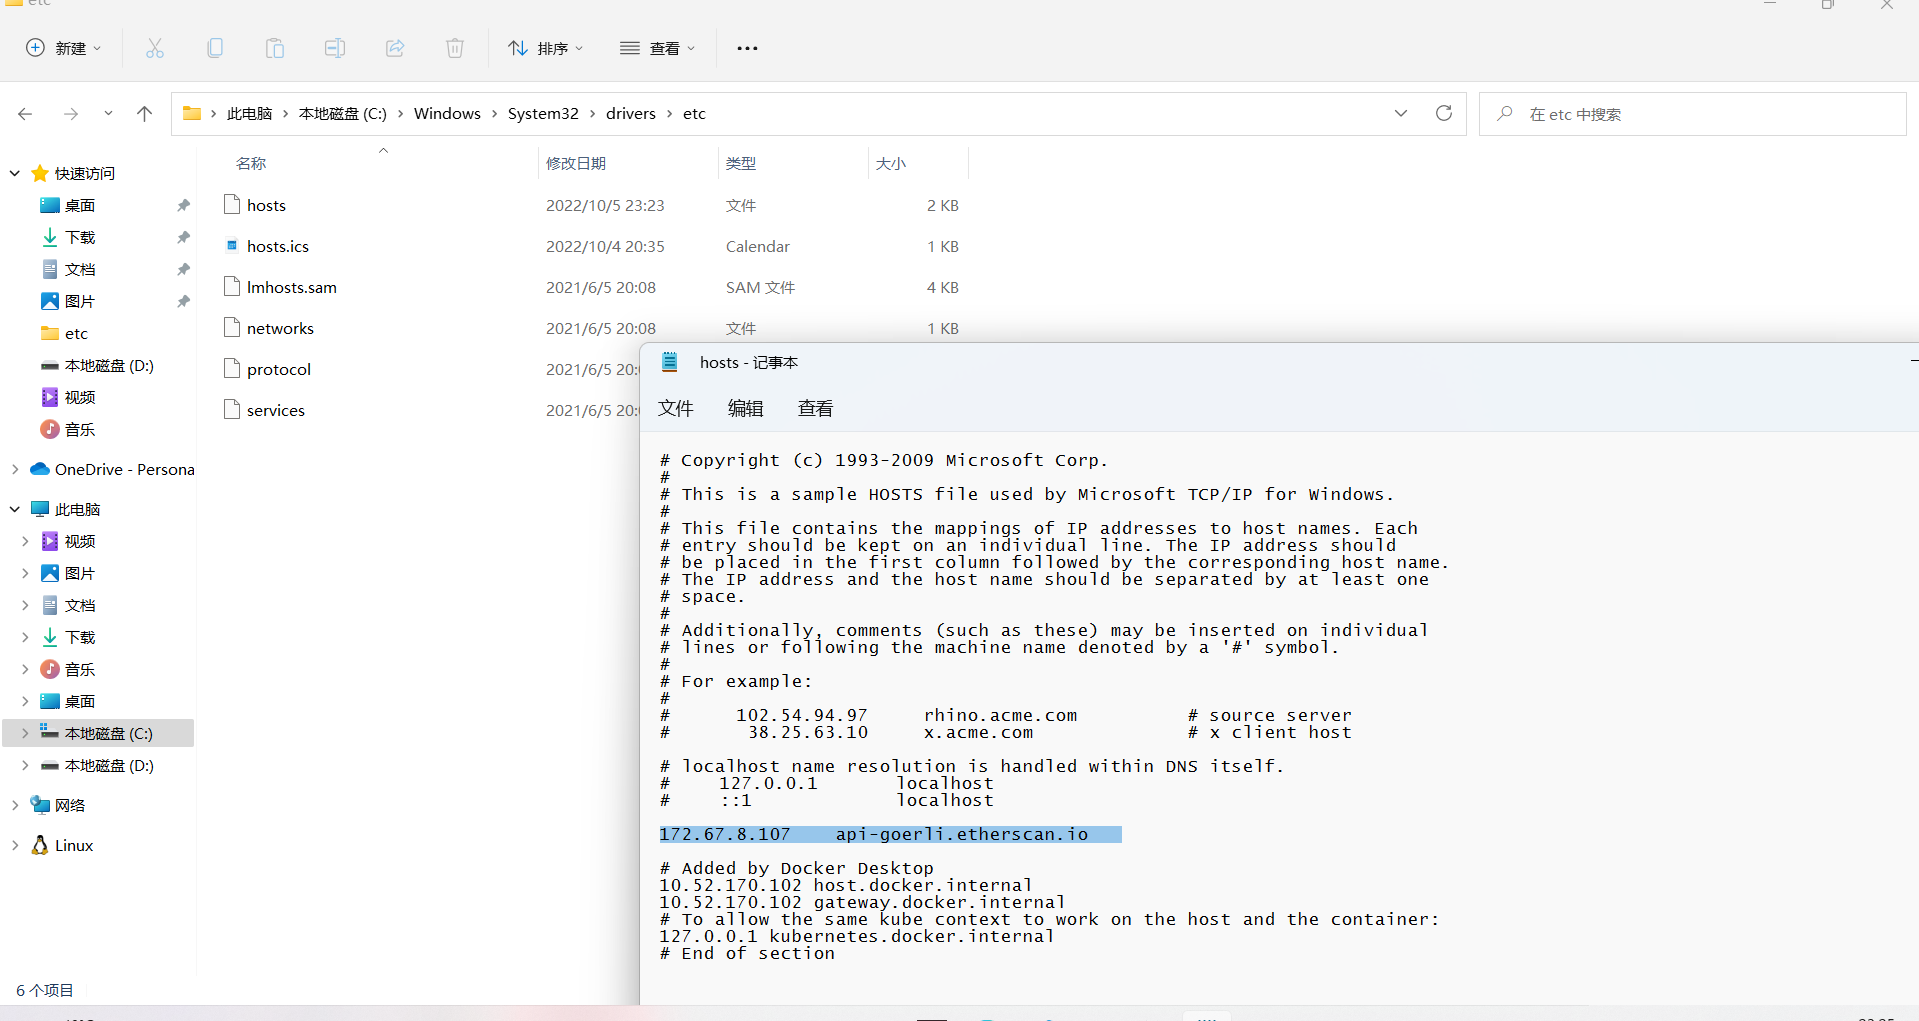Click the Share icon in the toolbar
The height and width of the screenshot is (1021, 1919).
click(x=394, y=47)
